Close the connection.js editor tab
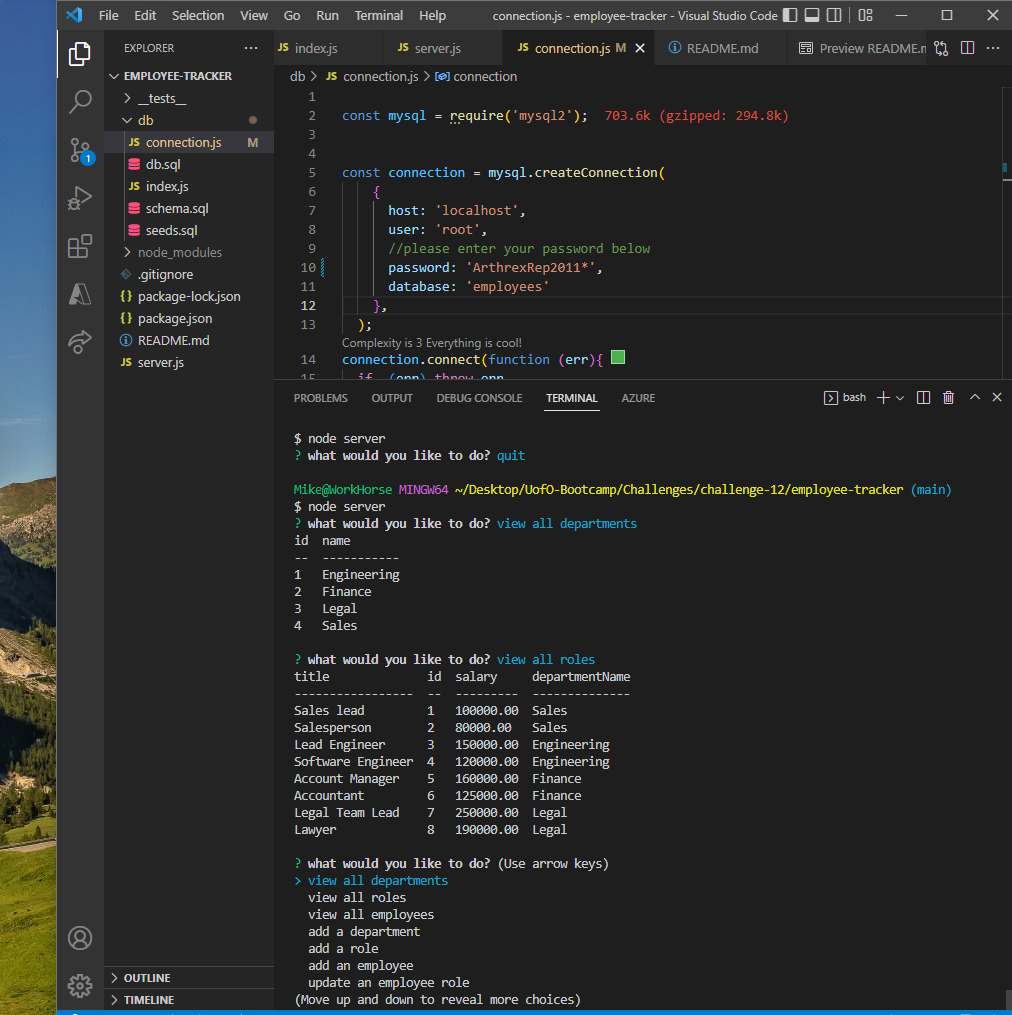This screenshot has height=1015, width=1012. [640, 49]
